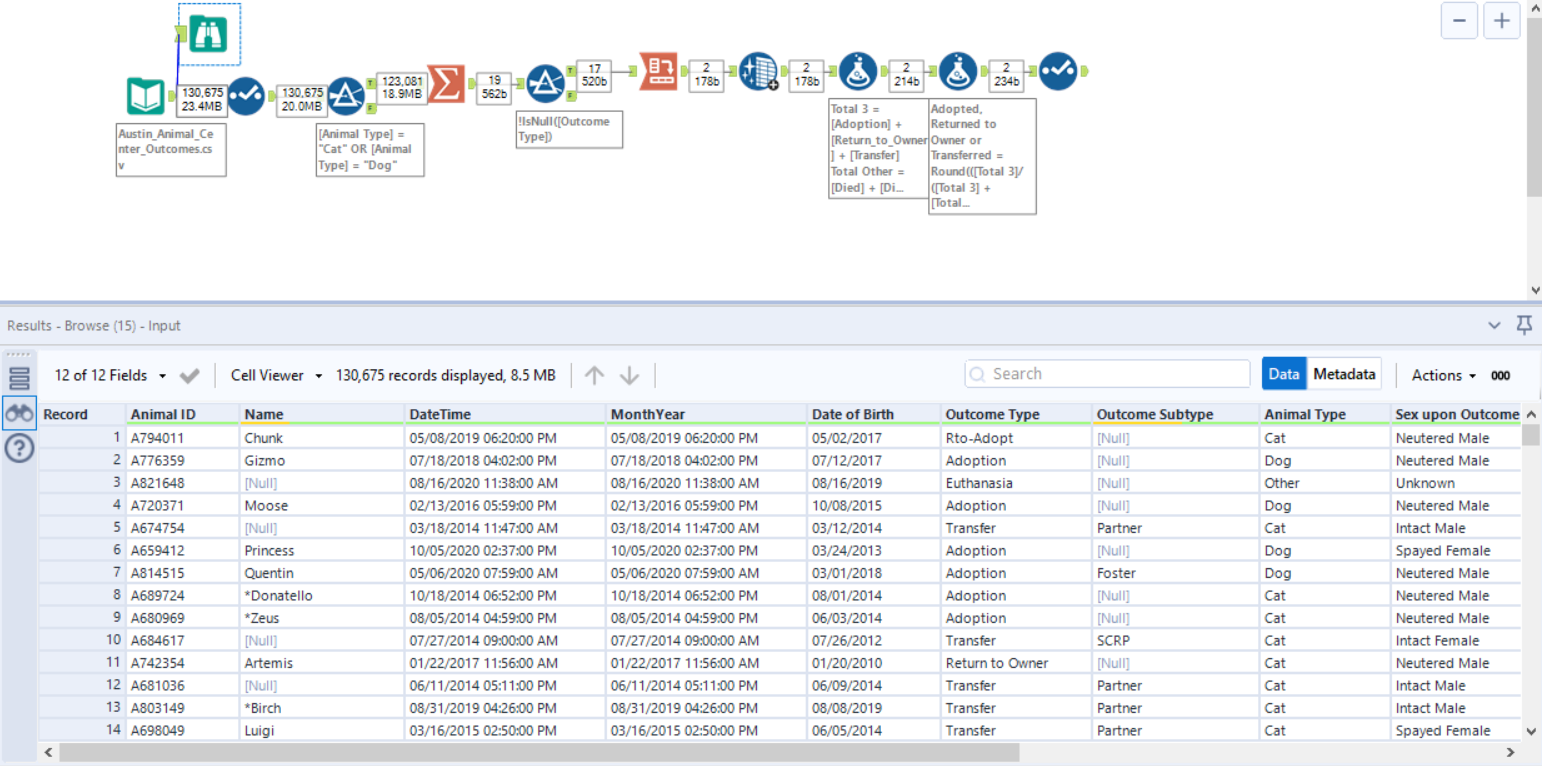The height and width of the screenshot is (766, 1542).
Task: Expand the Cell Viewer dropdown
Action: pyautogui.click(x=277, y=375)
